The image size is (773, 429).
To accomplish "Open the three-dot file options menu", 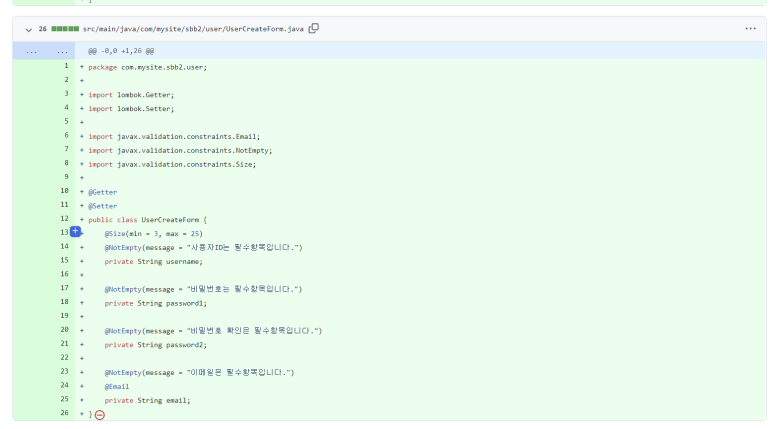I will click(x=750, y=29).
